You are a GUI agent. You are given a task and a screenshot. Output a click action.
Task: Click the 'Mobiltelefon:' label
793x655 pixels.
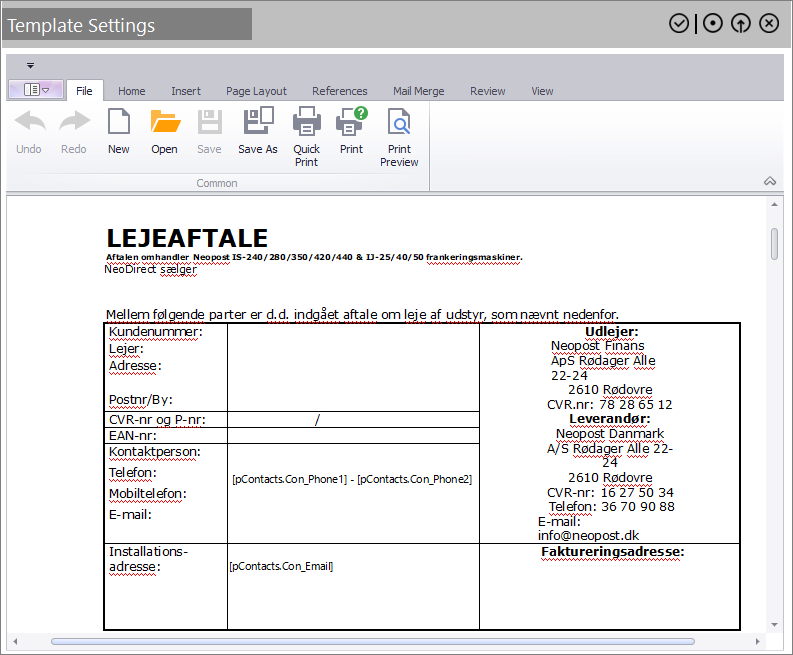click(x=148, y=494)
